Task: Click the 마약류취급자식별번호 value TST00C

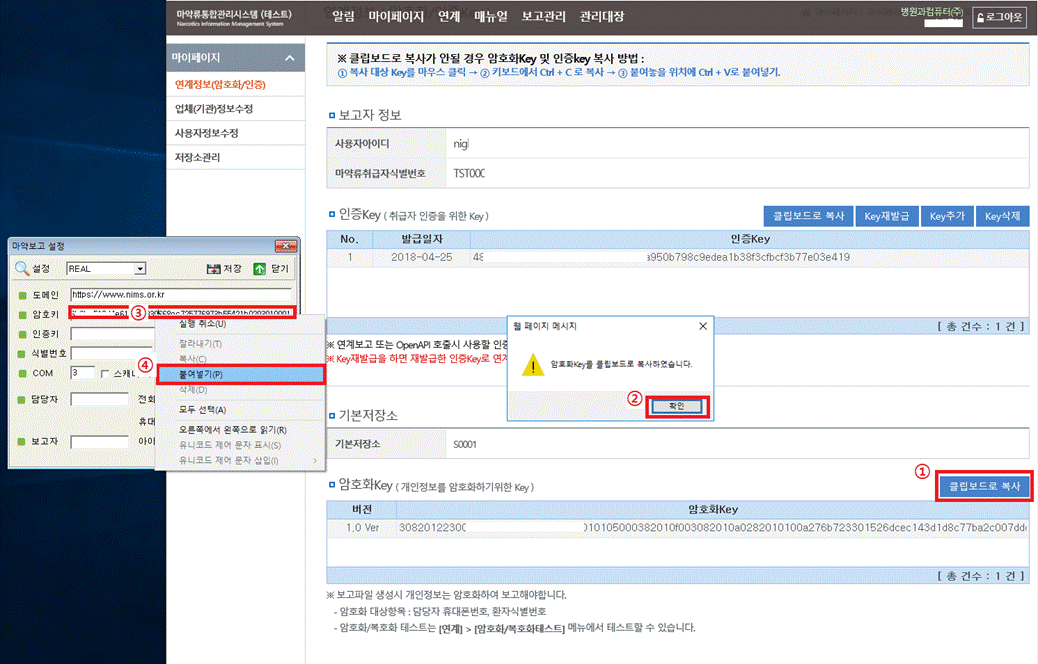Action: click(469, 173)
